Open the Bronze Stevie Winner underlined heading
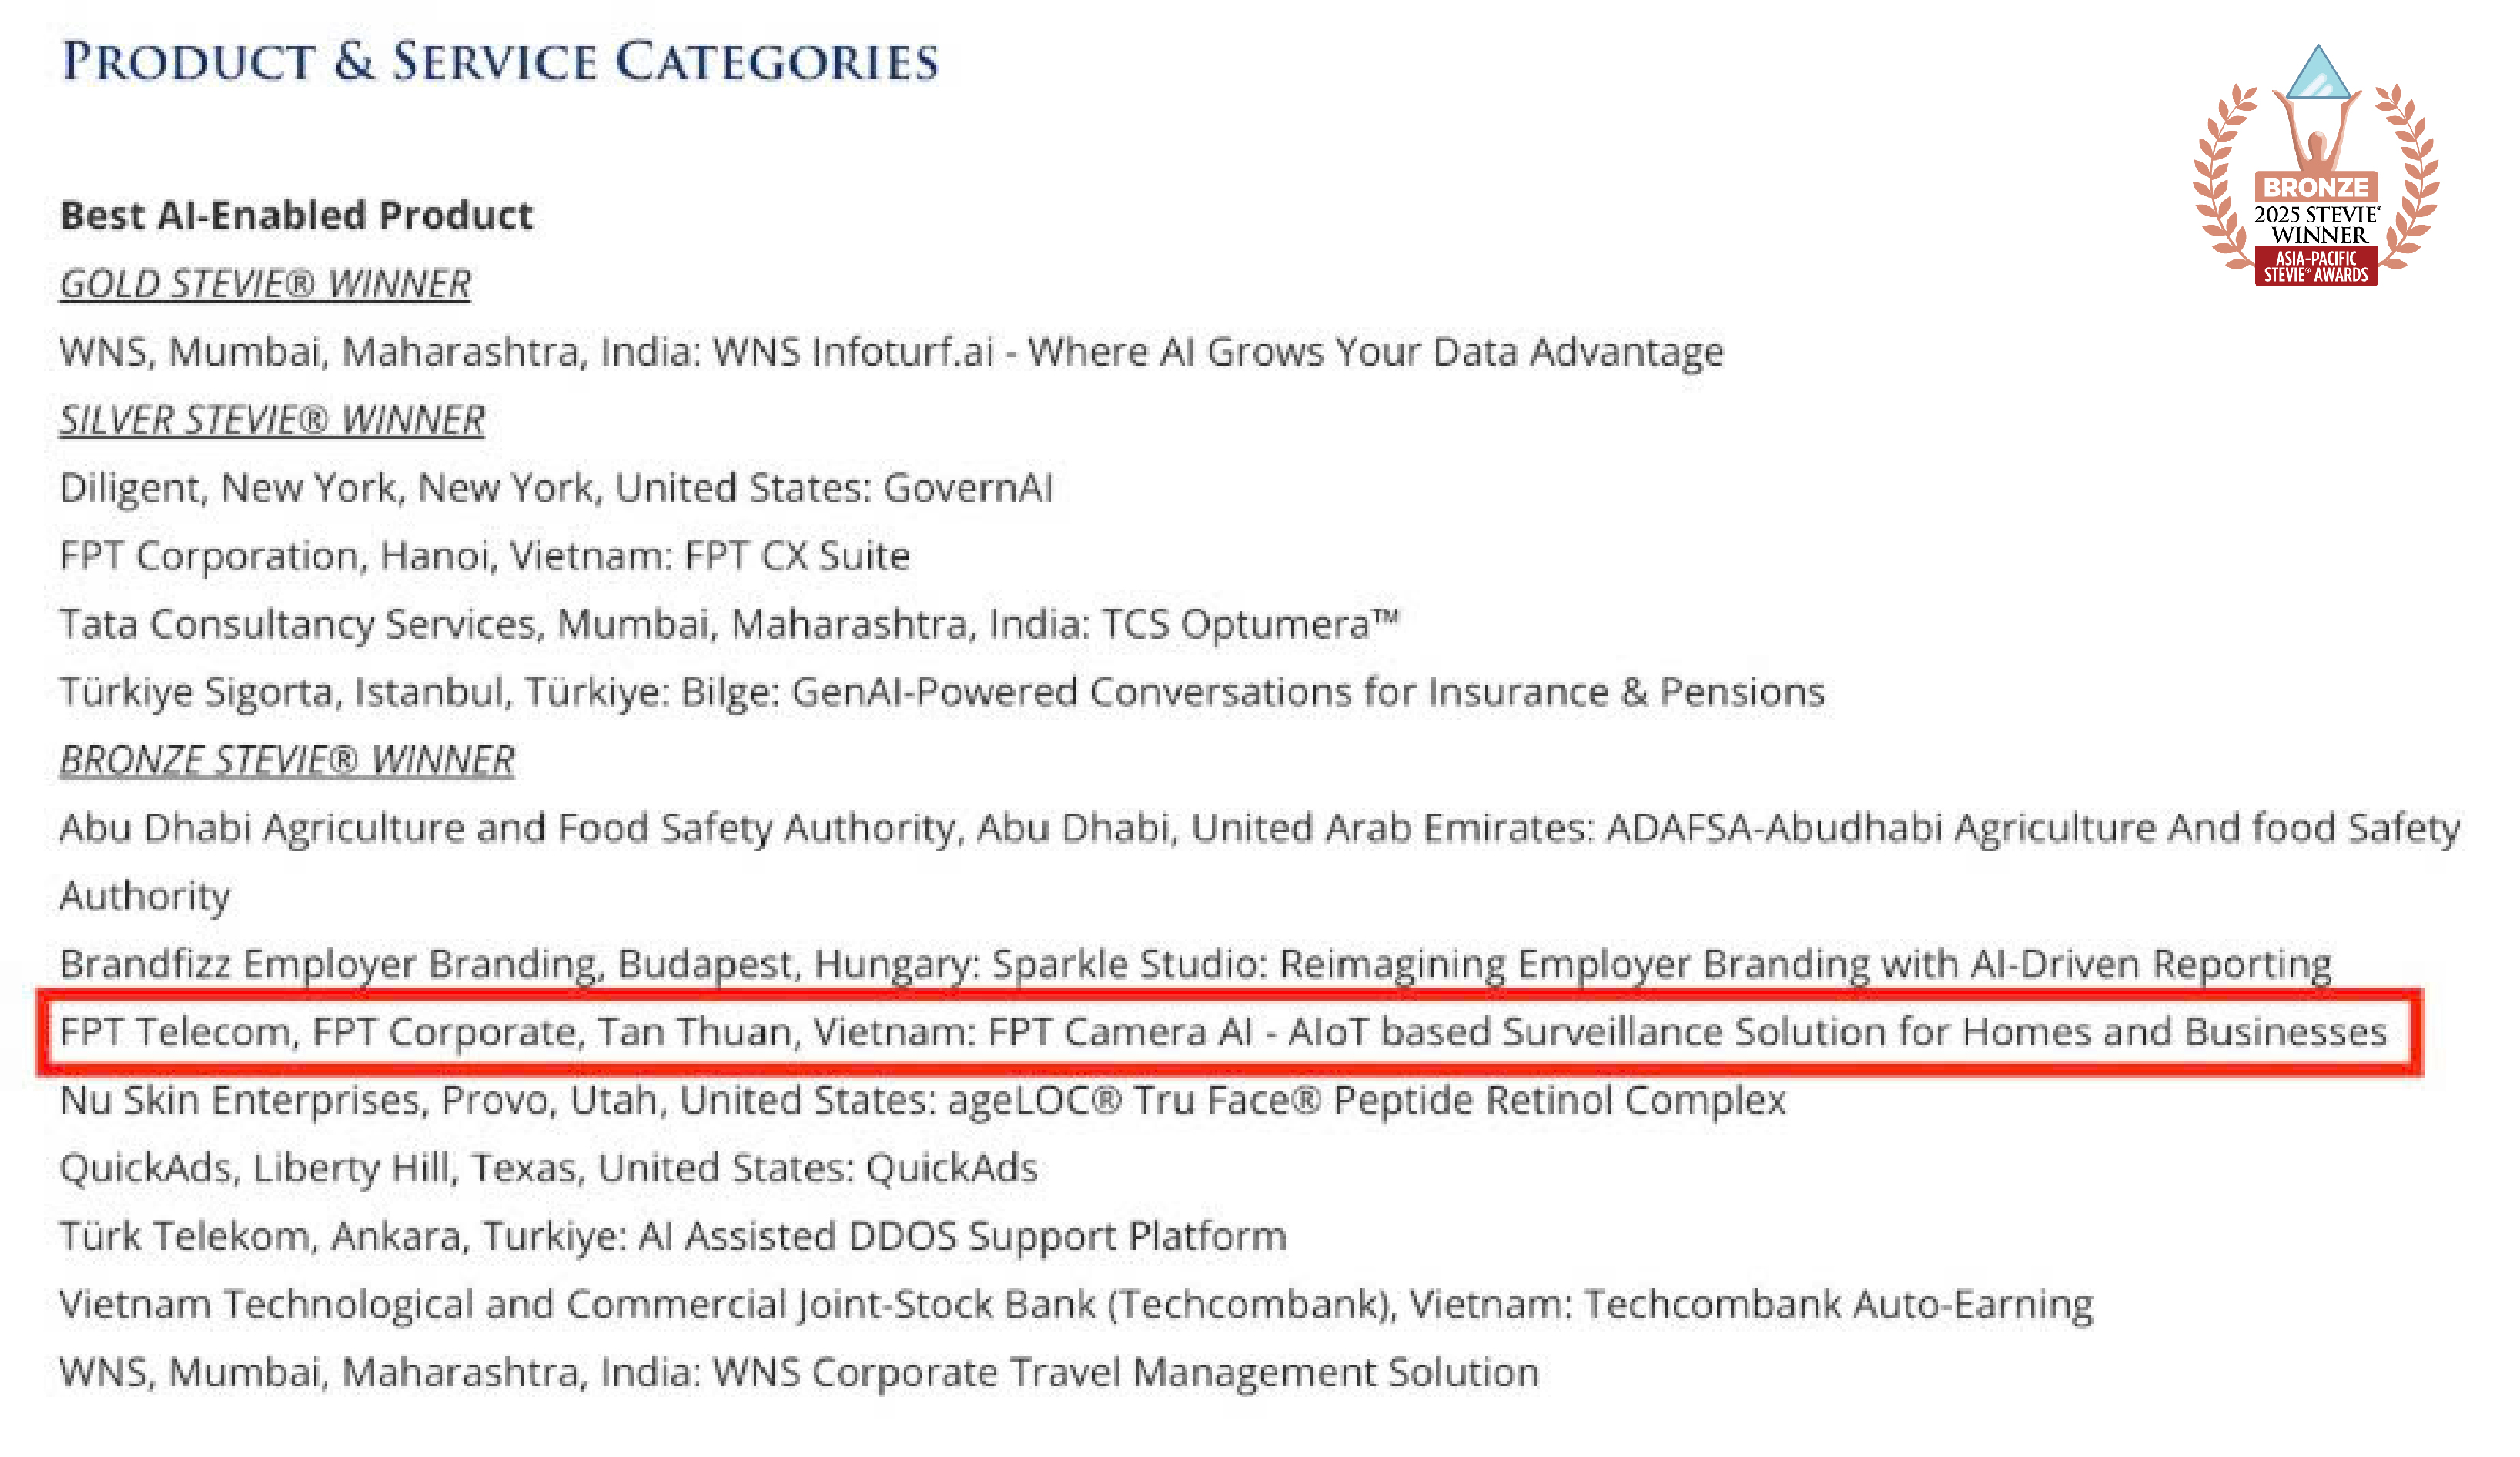Image resolution: width=2520 pixels, height=1457 pixels. point(287,760)
